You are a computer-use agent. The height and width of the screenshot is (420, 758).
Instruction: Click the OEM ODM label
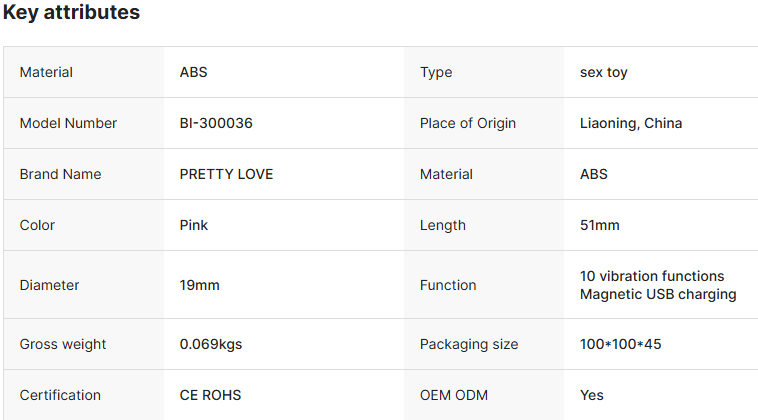[454, 395]
